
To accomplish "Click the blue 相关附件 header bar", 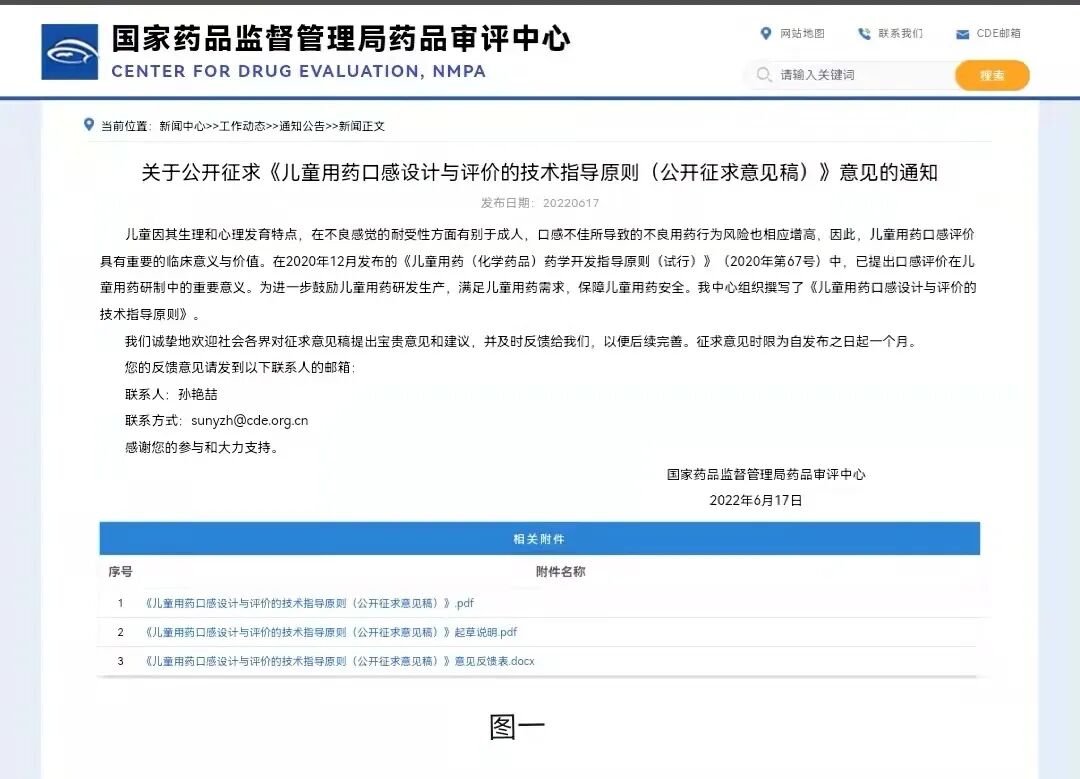I will coord(539,539).
